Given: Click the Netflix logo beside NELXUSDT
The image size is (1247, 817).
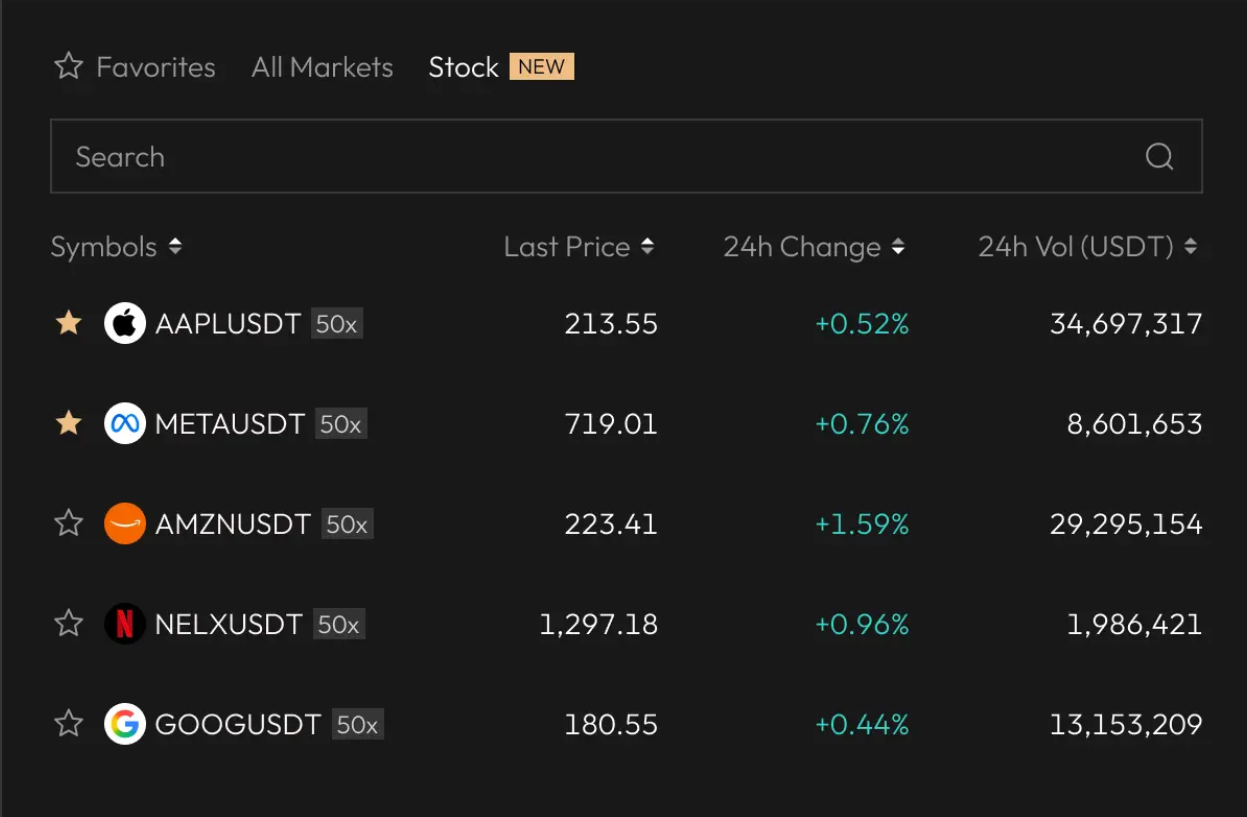Looking at the screenshot, I should (124, 622).
